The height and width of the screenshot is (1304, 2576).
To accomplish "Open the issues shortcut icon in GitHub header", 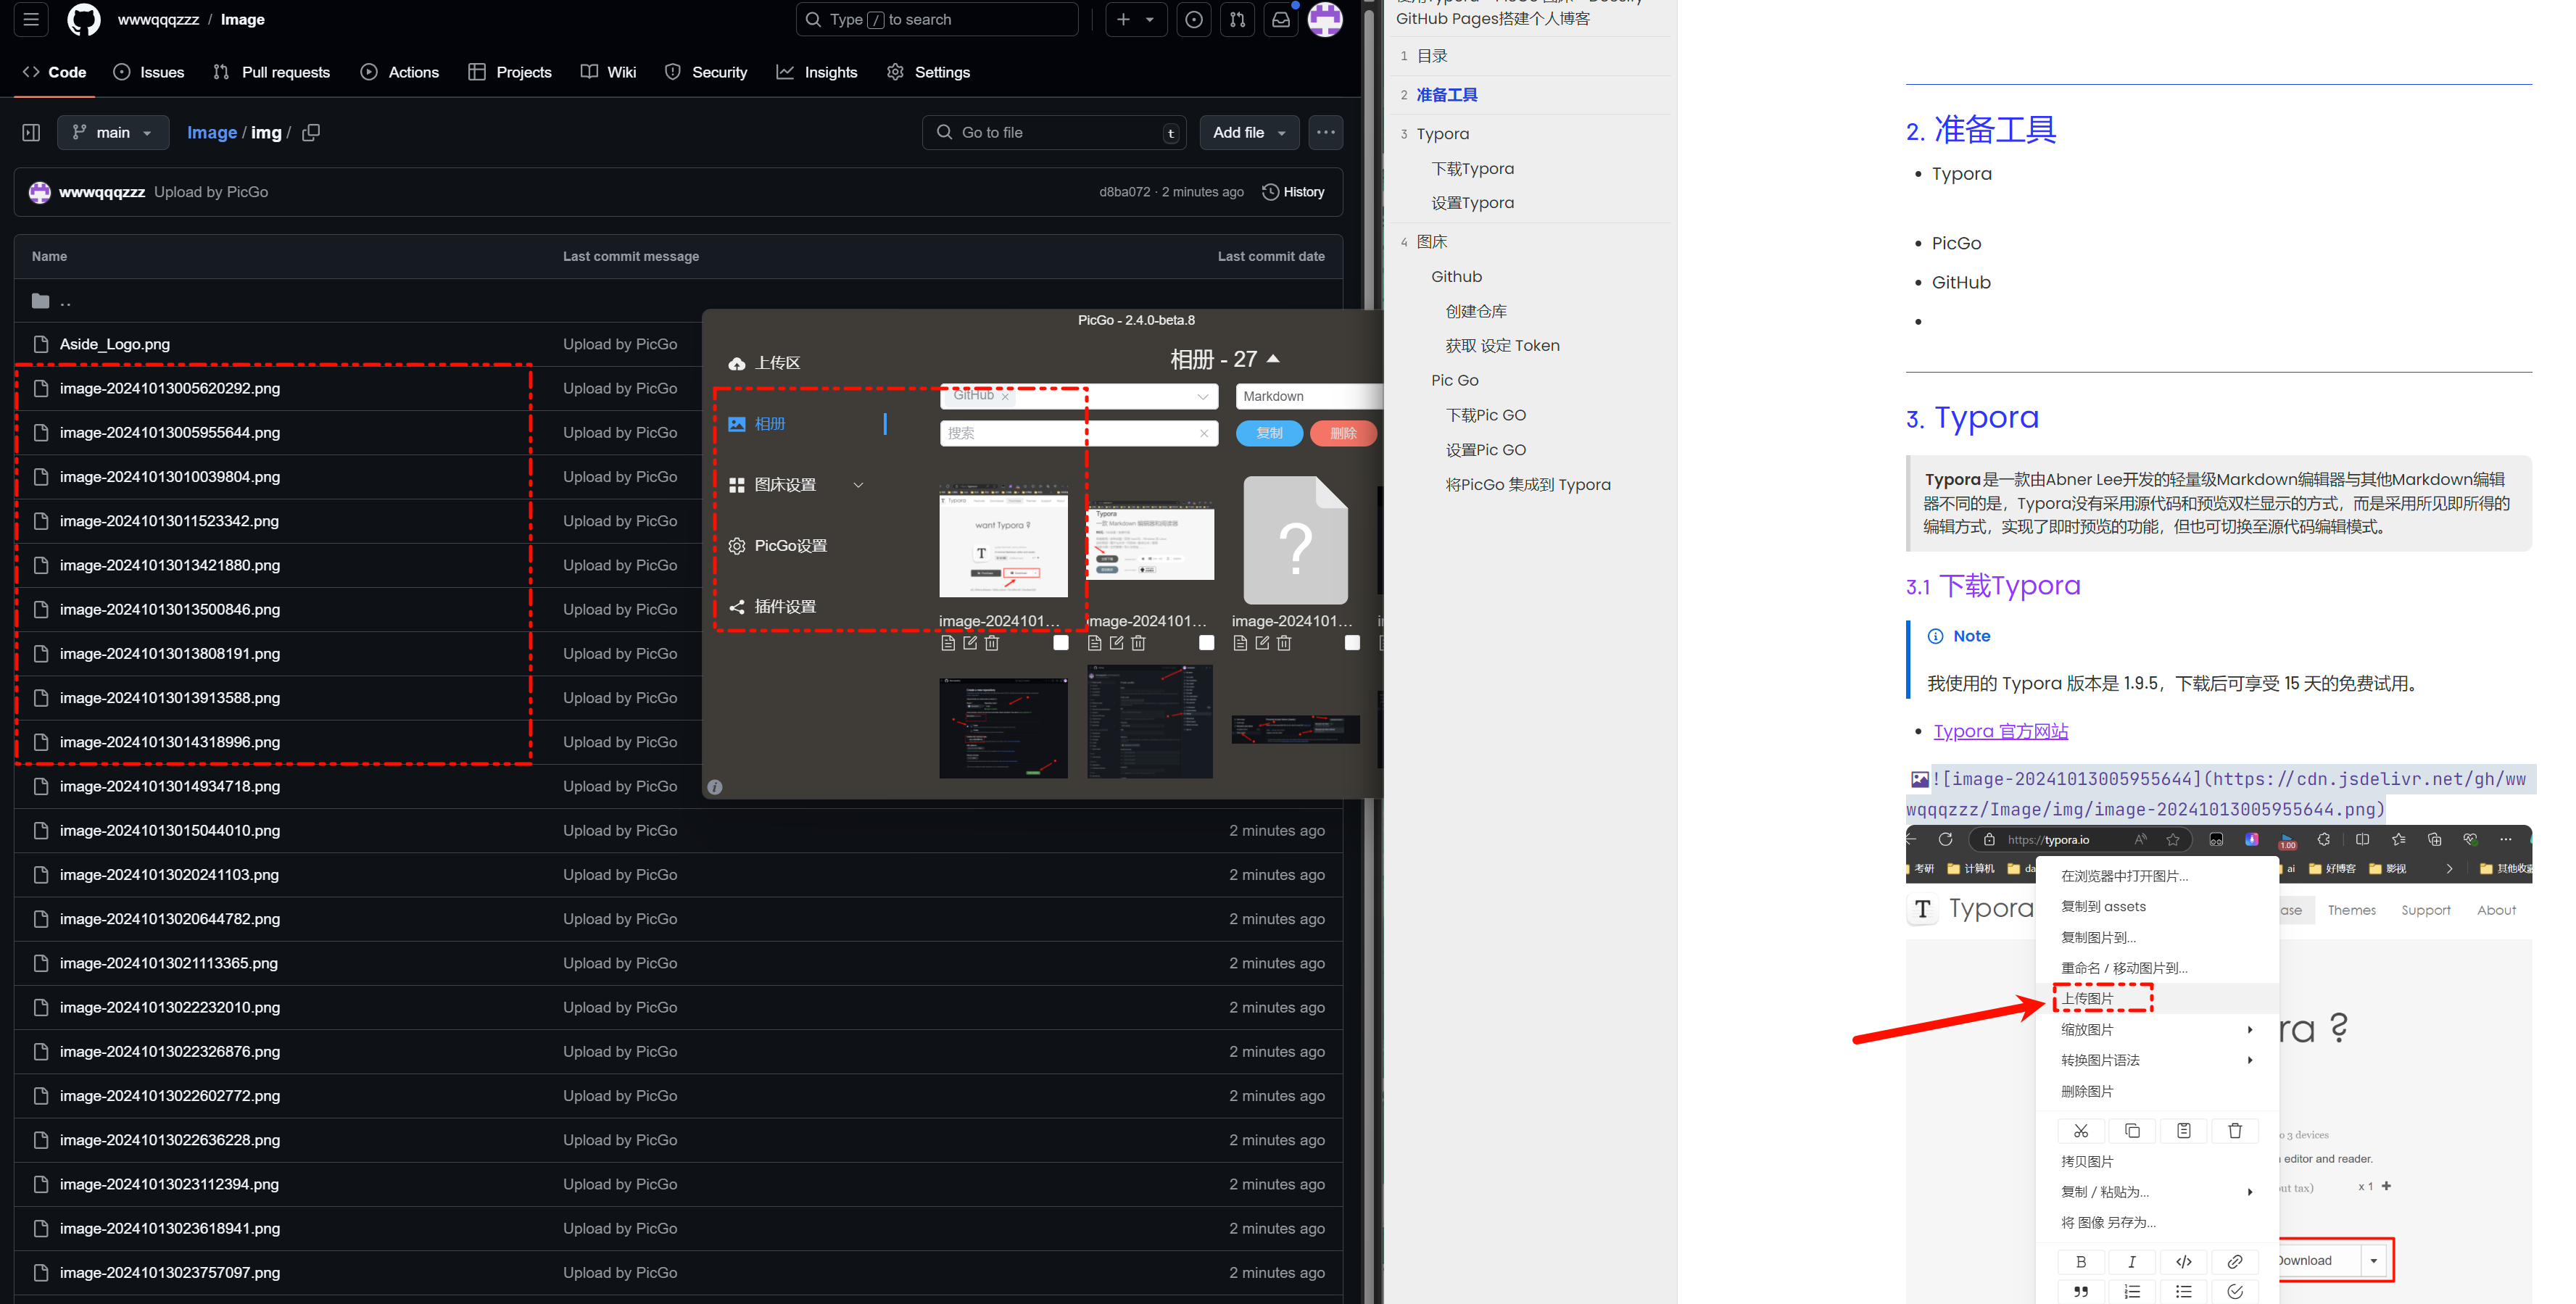I will [1194, 19].
